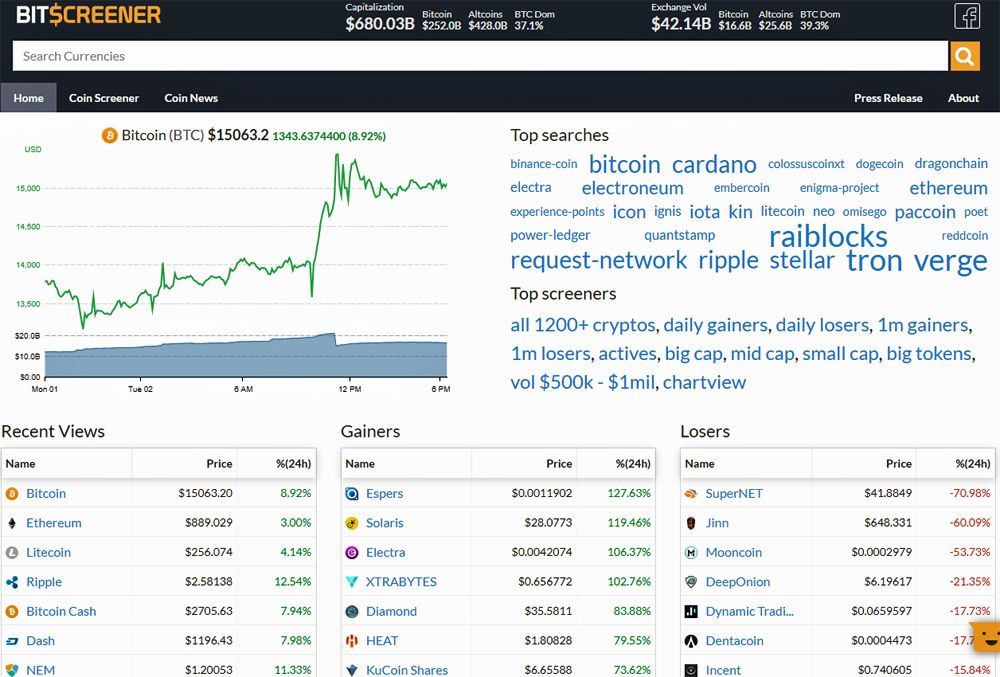Image resolution: width=1000 pixels, height=677 pixels.
Task: Click the SuperNET coin icon
Action: 691,493
